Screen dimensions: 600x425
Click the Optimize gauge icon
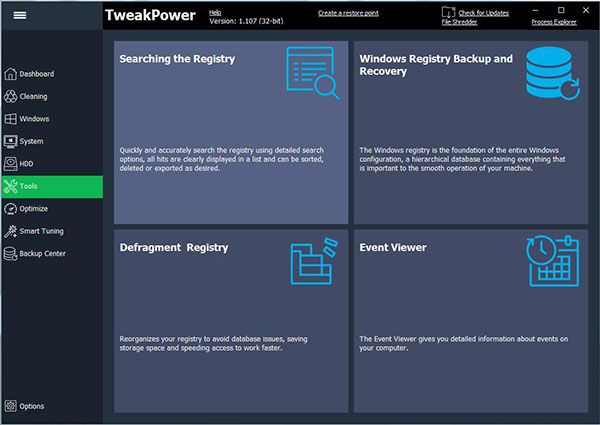[x=11, y=209]
